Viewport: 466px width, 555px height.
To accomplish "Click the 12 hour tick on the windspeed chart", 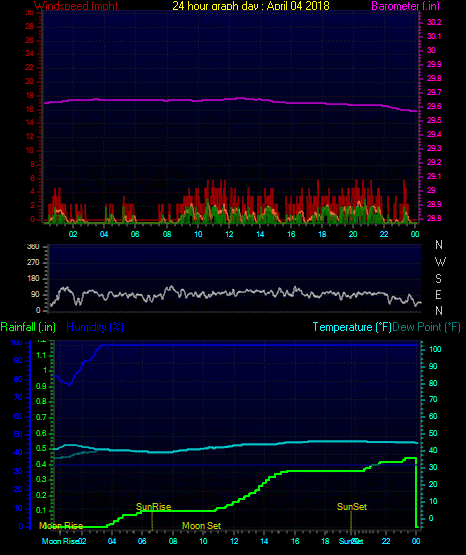I will [x=229, y=234].
